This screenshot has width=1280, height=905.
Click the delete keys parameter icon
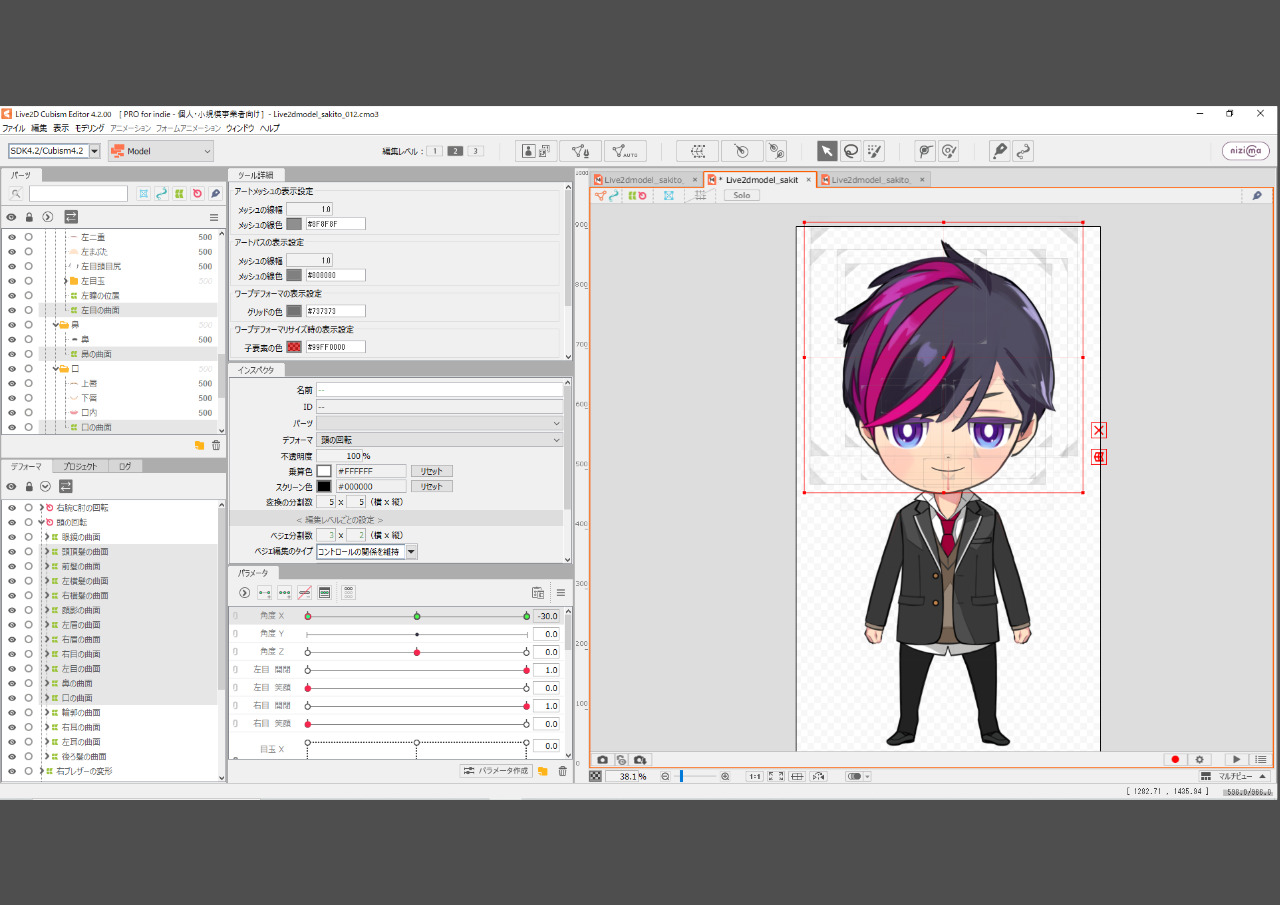point(305,593)
